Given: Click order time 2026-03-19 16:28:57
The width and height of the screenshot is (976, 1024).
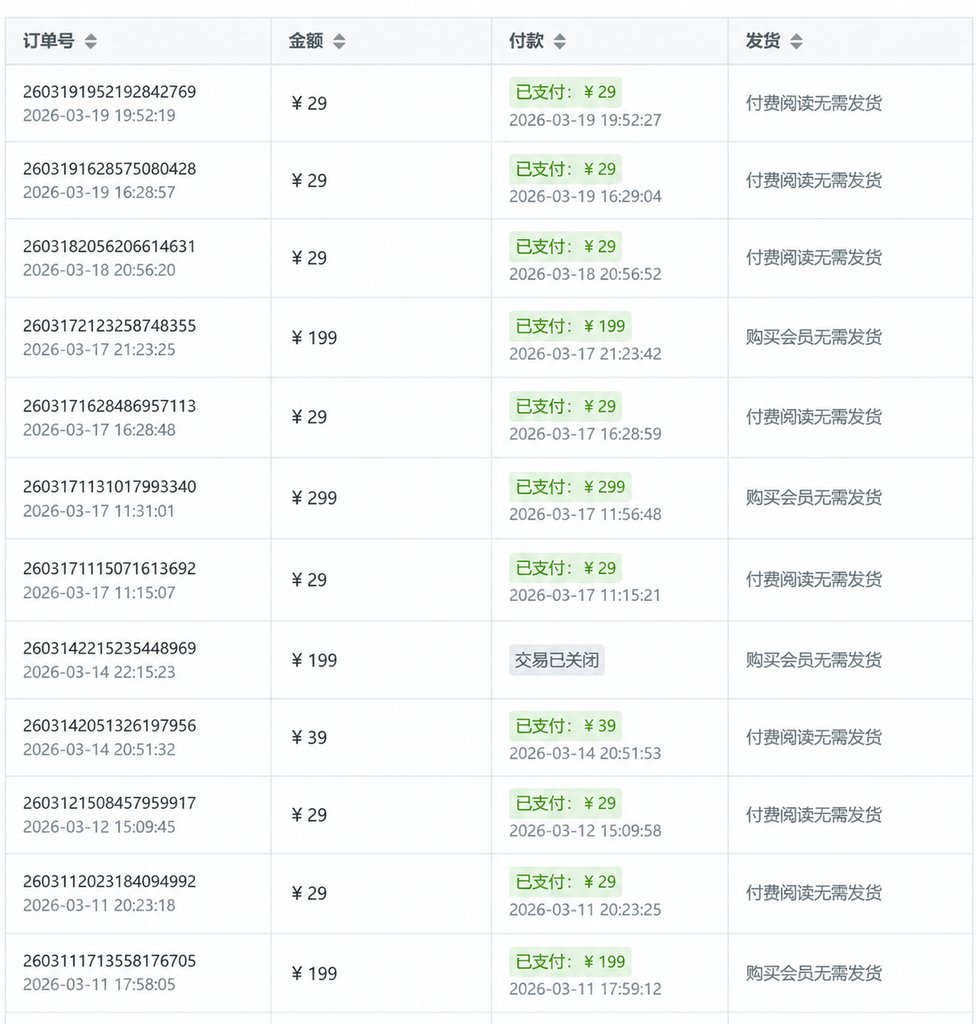Looking at the screenshot, I should tap(99, 193).
